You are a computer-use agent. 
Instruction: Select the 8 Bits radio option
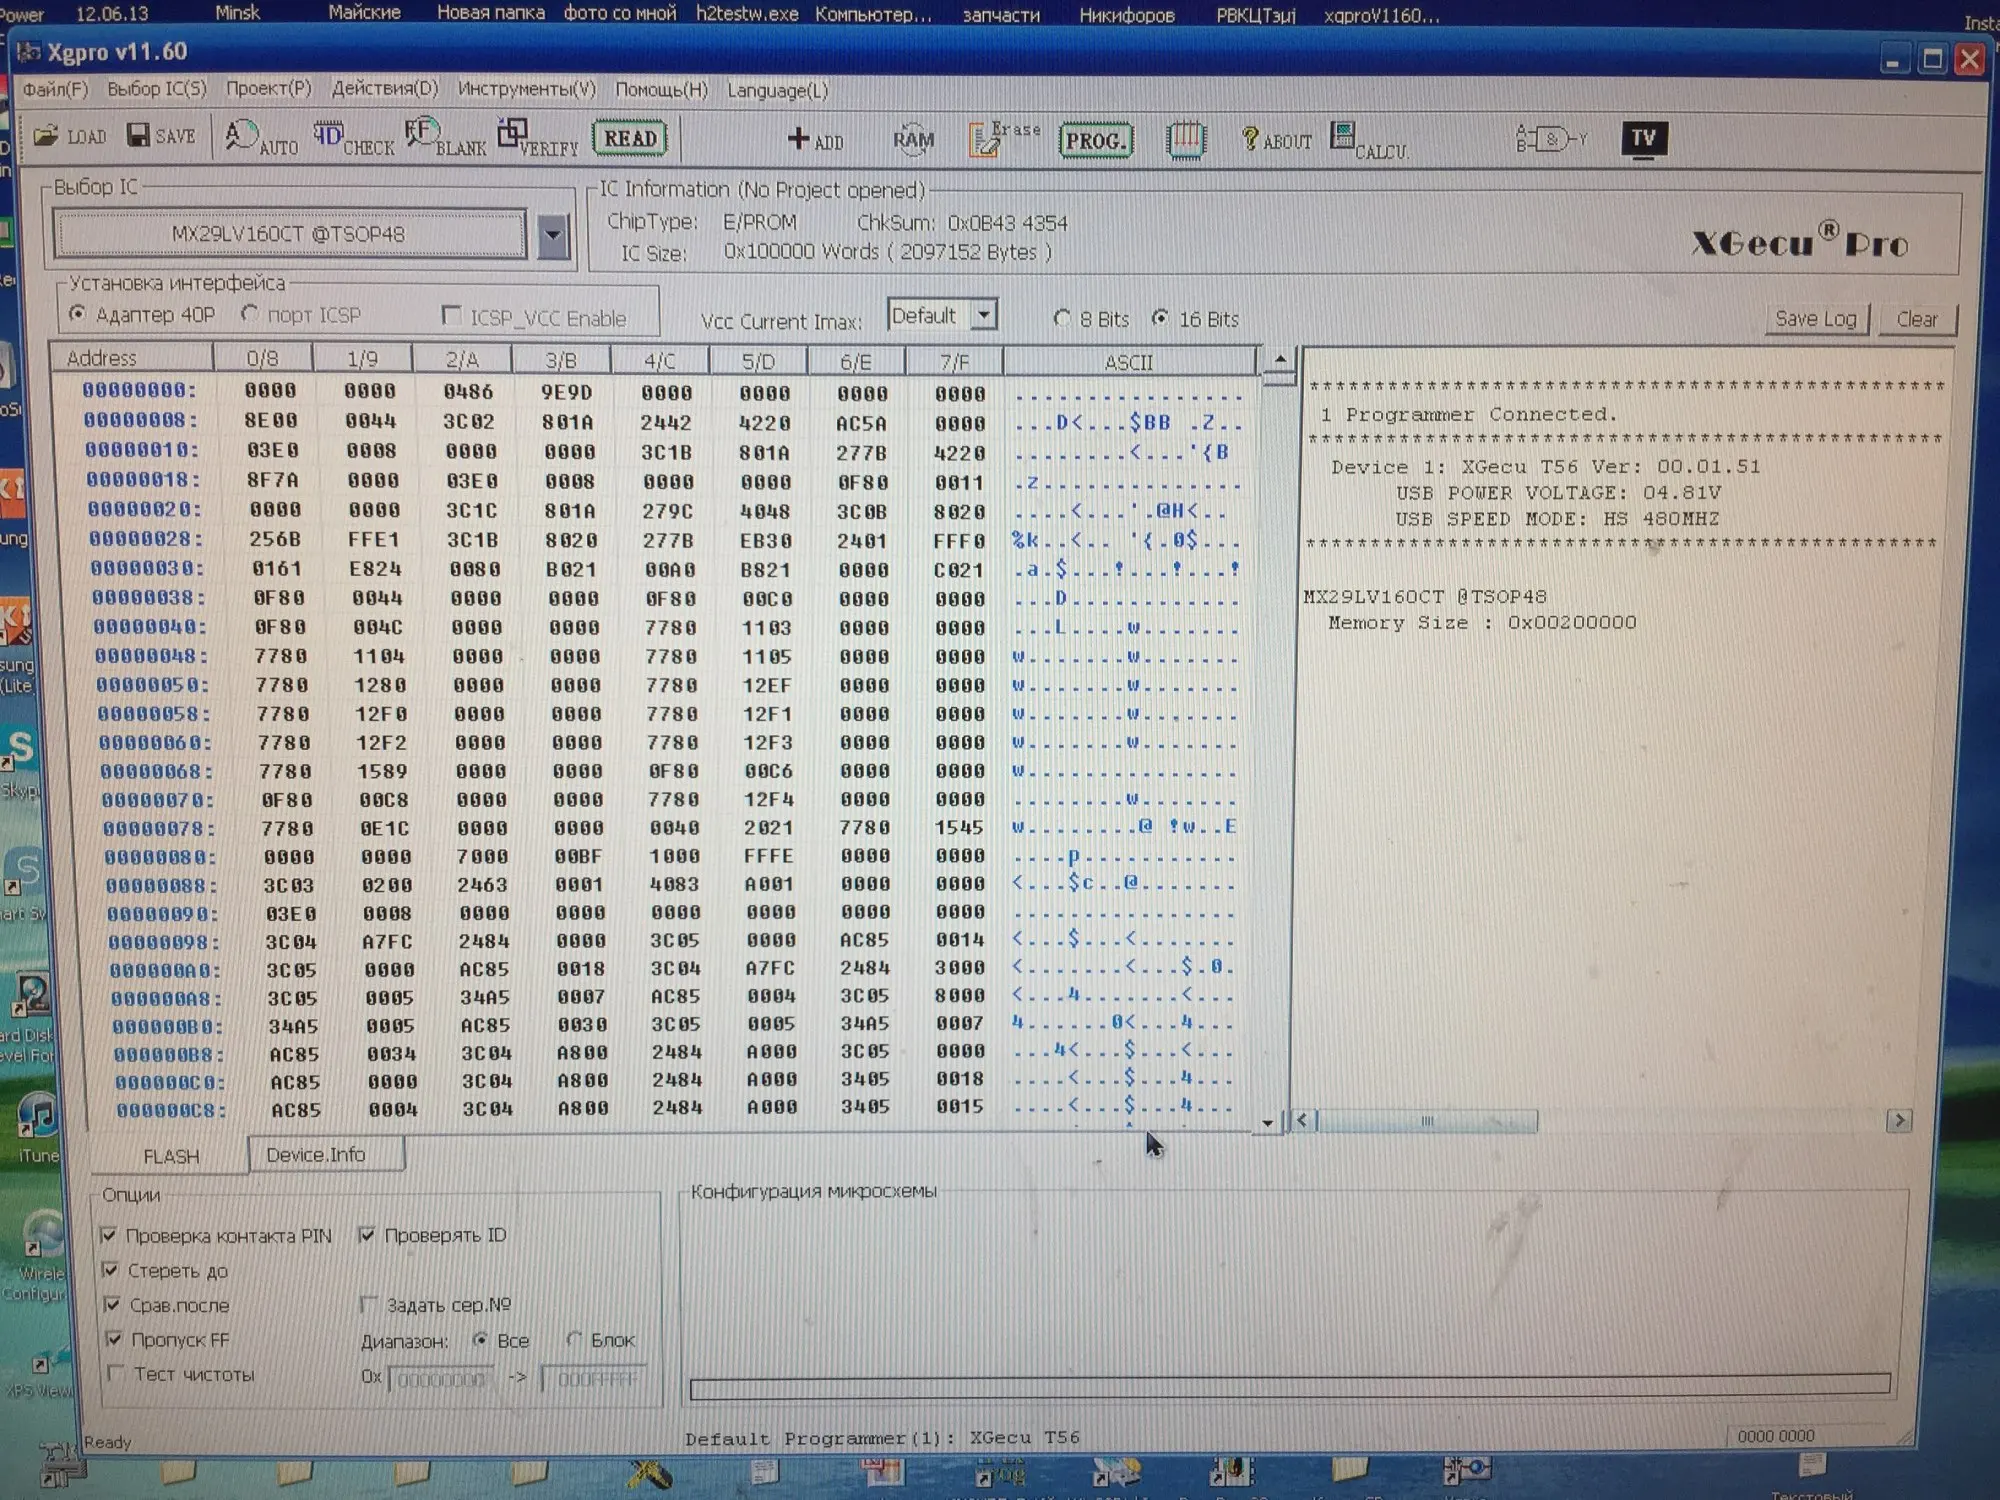(1062, 319)
